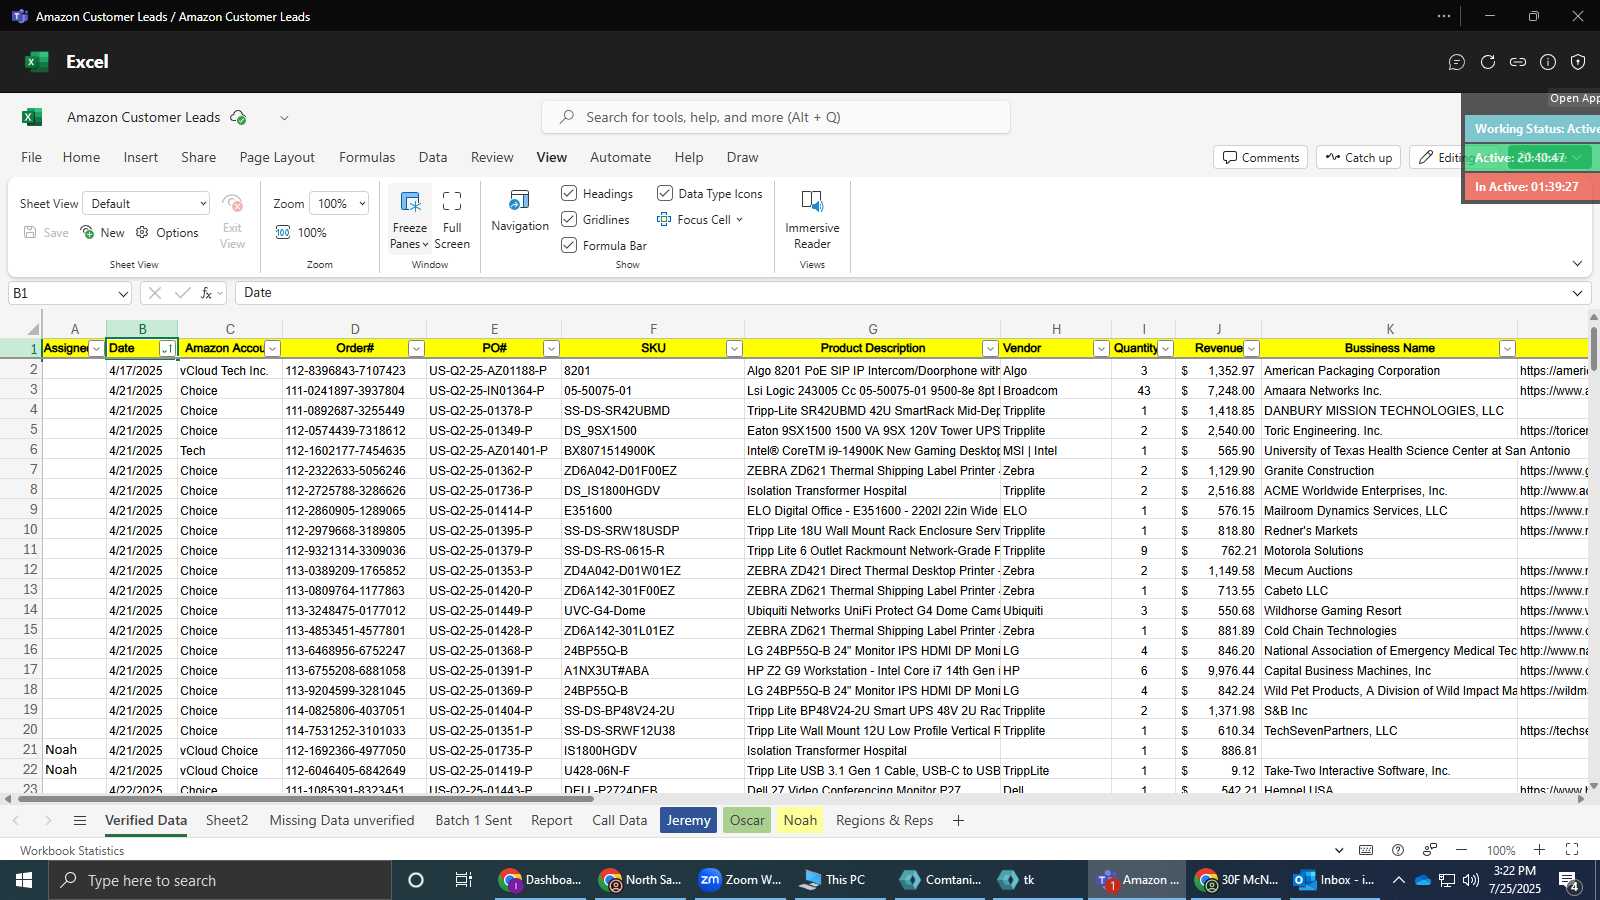Click the refresh icon in the header
1600x900 pixels.
pyautogui.click(x=1488, y=62)
